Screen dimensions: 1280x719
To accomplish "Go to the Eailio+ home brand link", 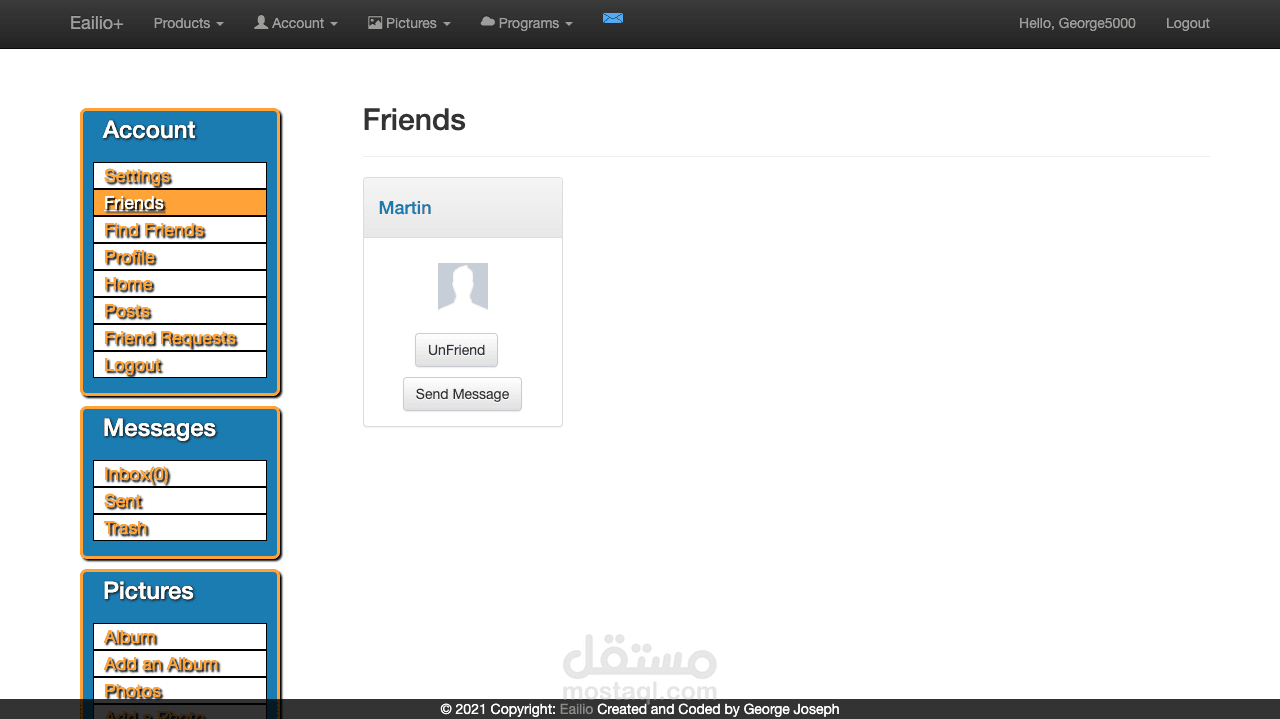I will [x=97, y=23].
